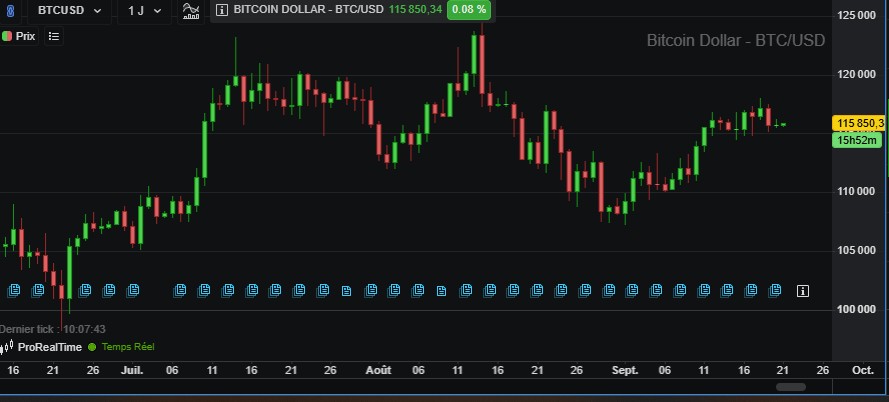Click the horizontal scrollbar thumb under the time axis

[790, 387]
